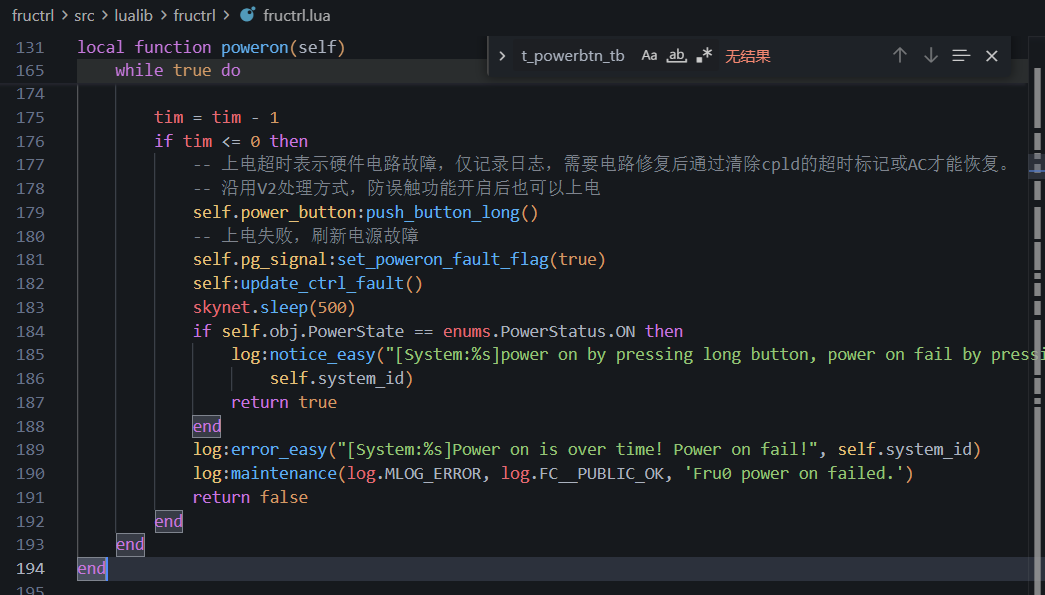Click the 无结果 no-results label

tap(747, 56)
